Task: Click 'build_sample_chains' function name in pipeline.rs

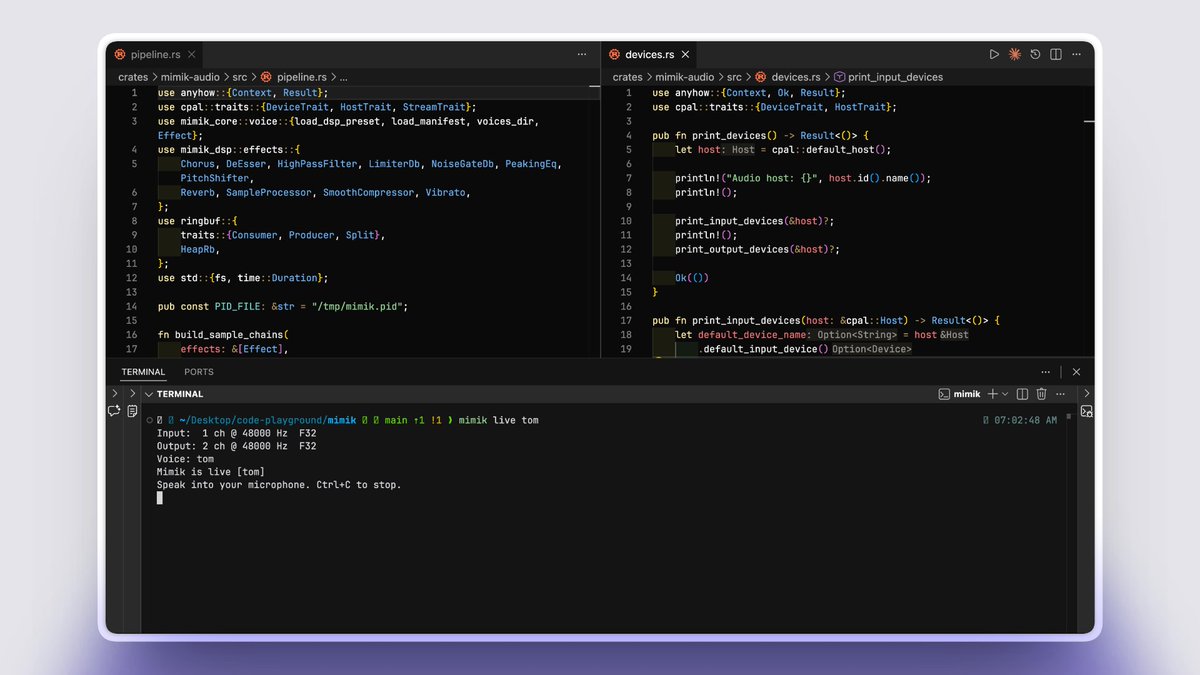Action: 231,335
